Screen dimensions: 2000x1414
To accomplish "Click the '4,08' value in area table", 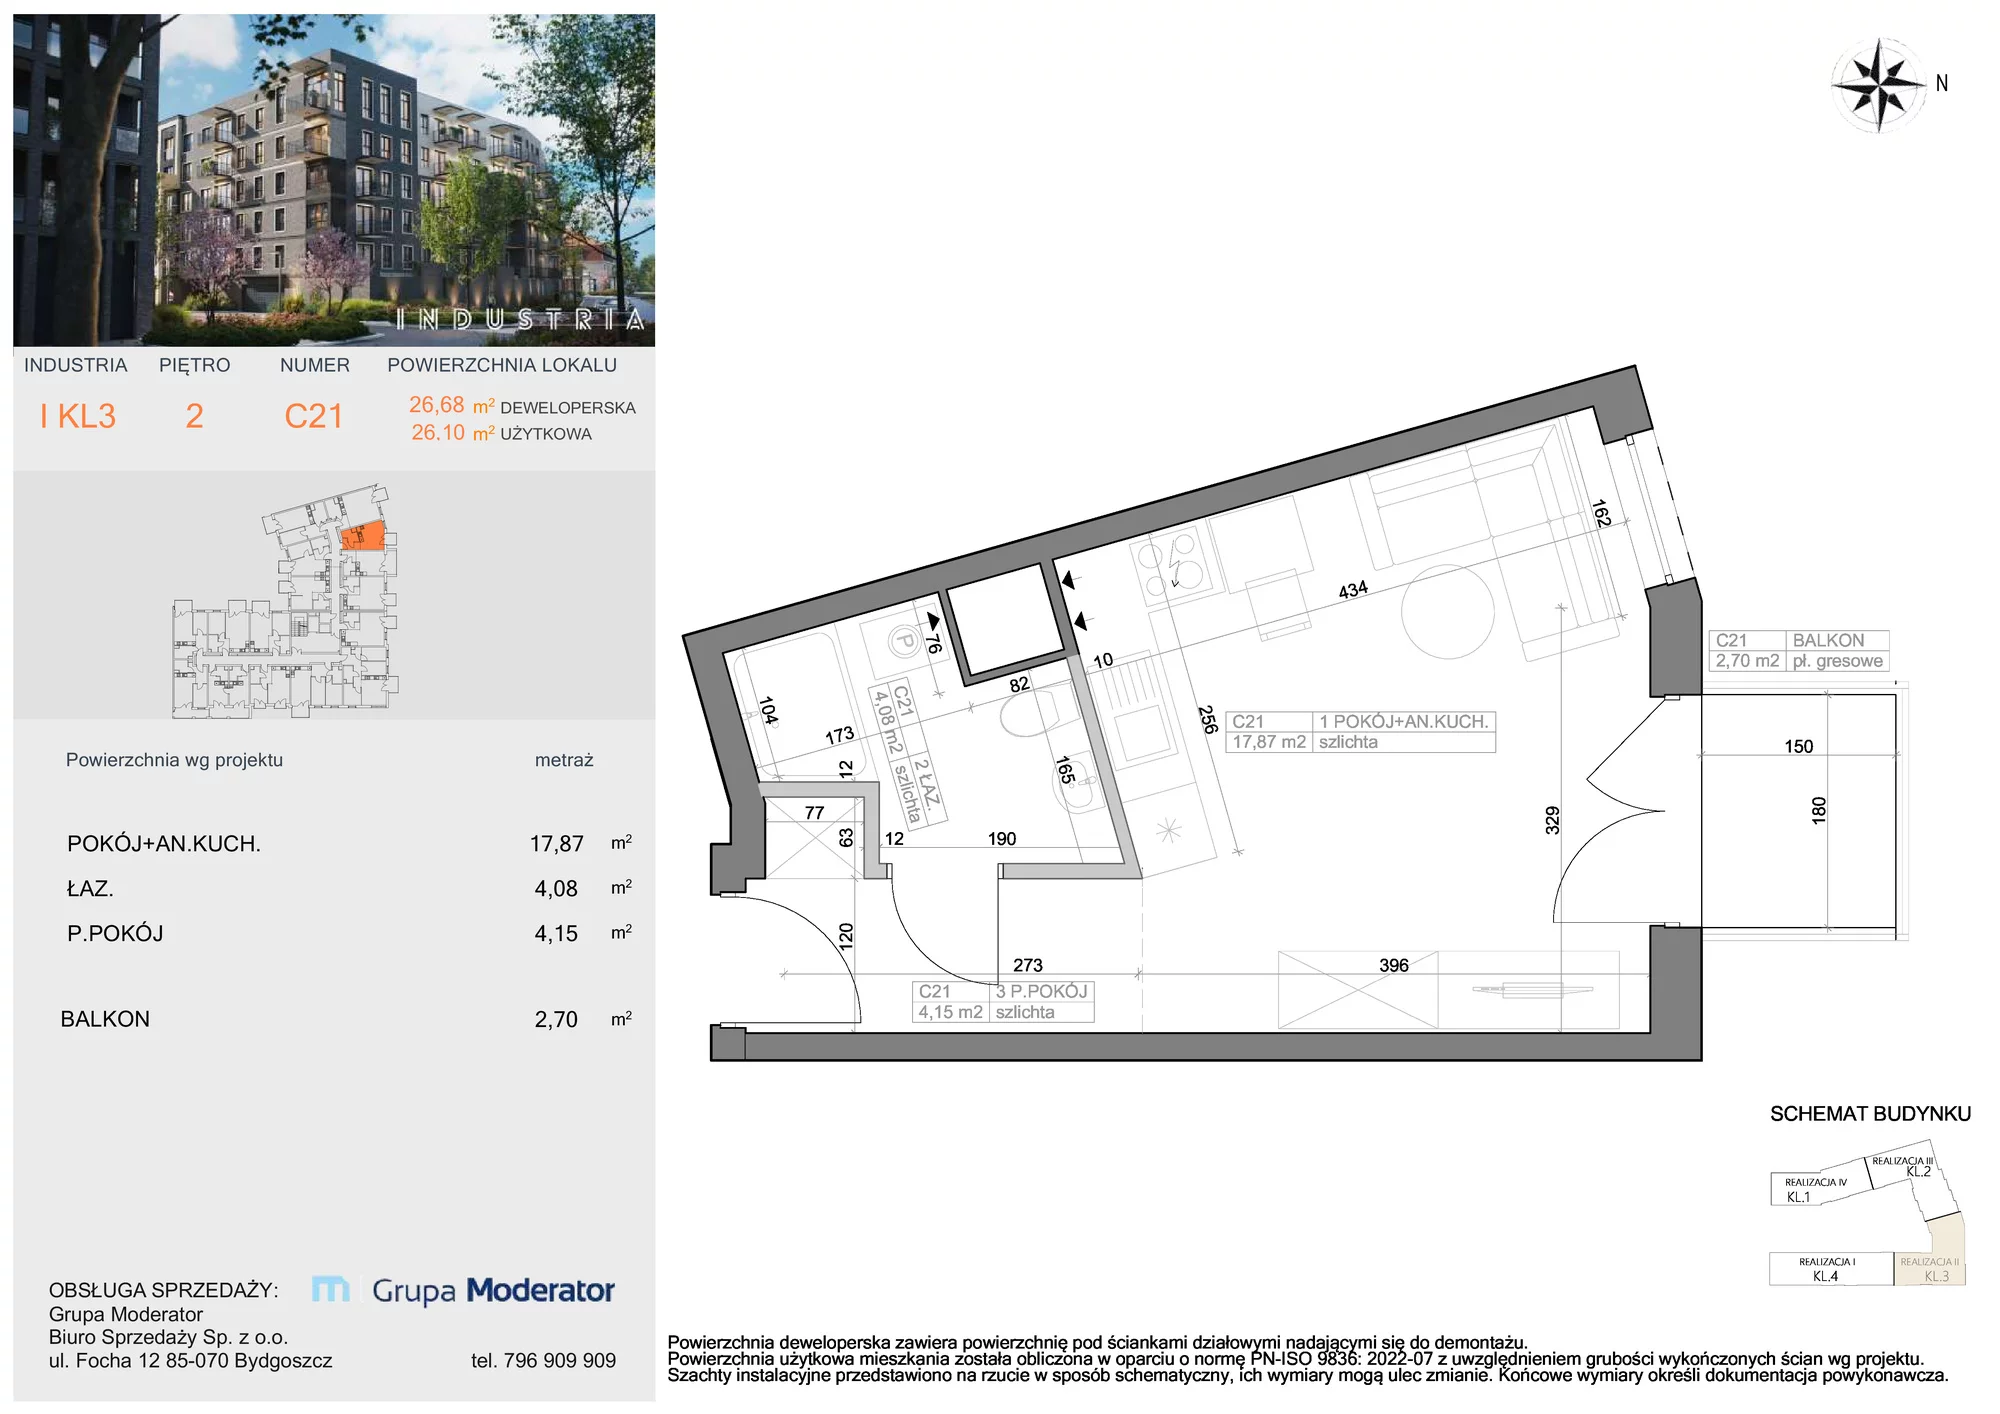I will coord(556,888).
